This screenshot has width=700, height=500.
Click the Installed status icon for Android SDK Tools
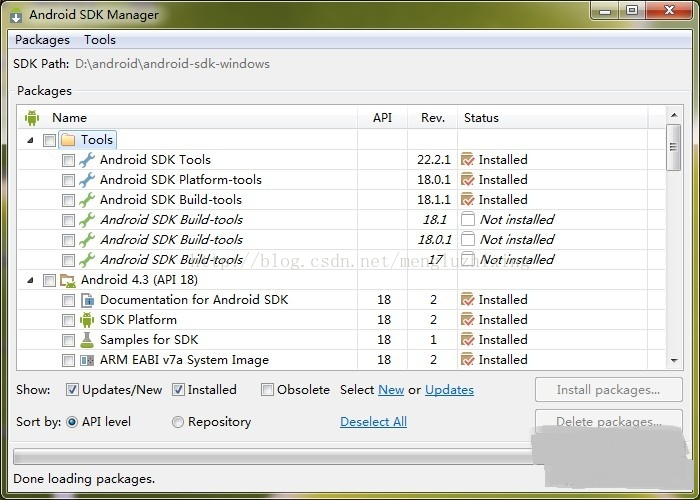[467, 159]
